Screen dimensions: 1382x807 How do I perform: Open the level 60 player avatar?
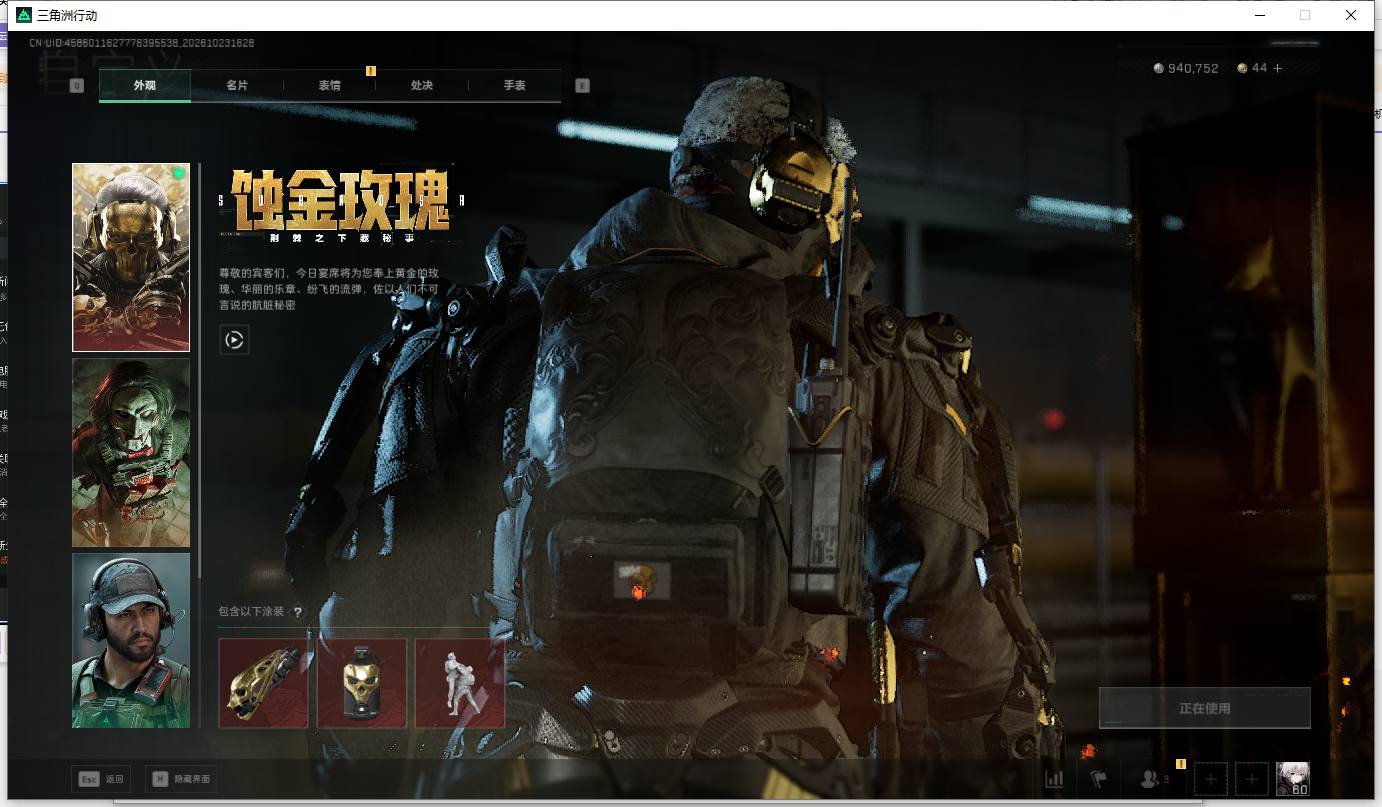1292,778
